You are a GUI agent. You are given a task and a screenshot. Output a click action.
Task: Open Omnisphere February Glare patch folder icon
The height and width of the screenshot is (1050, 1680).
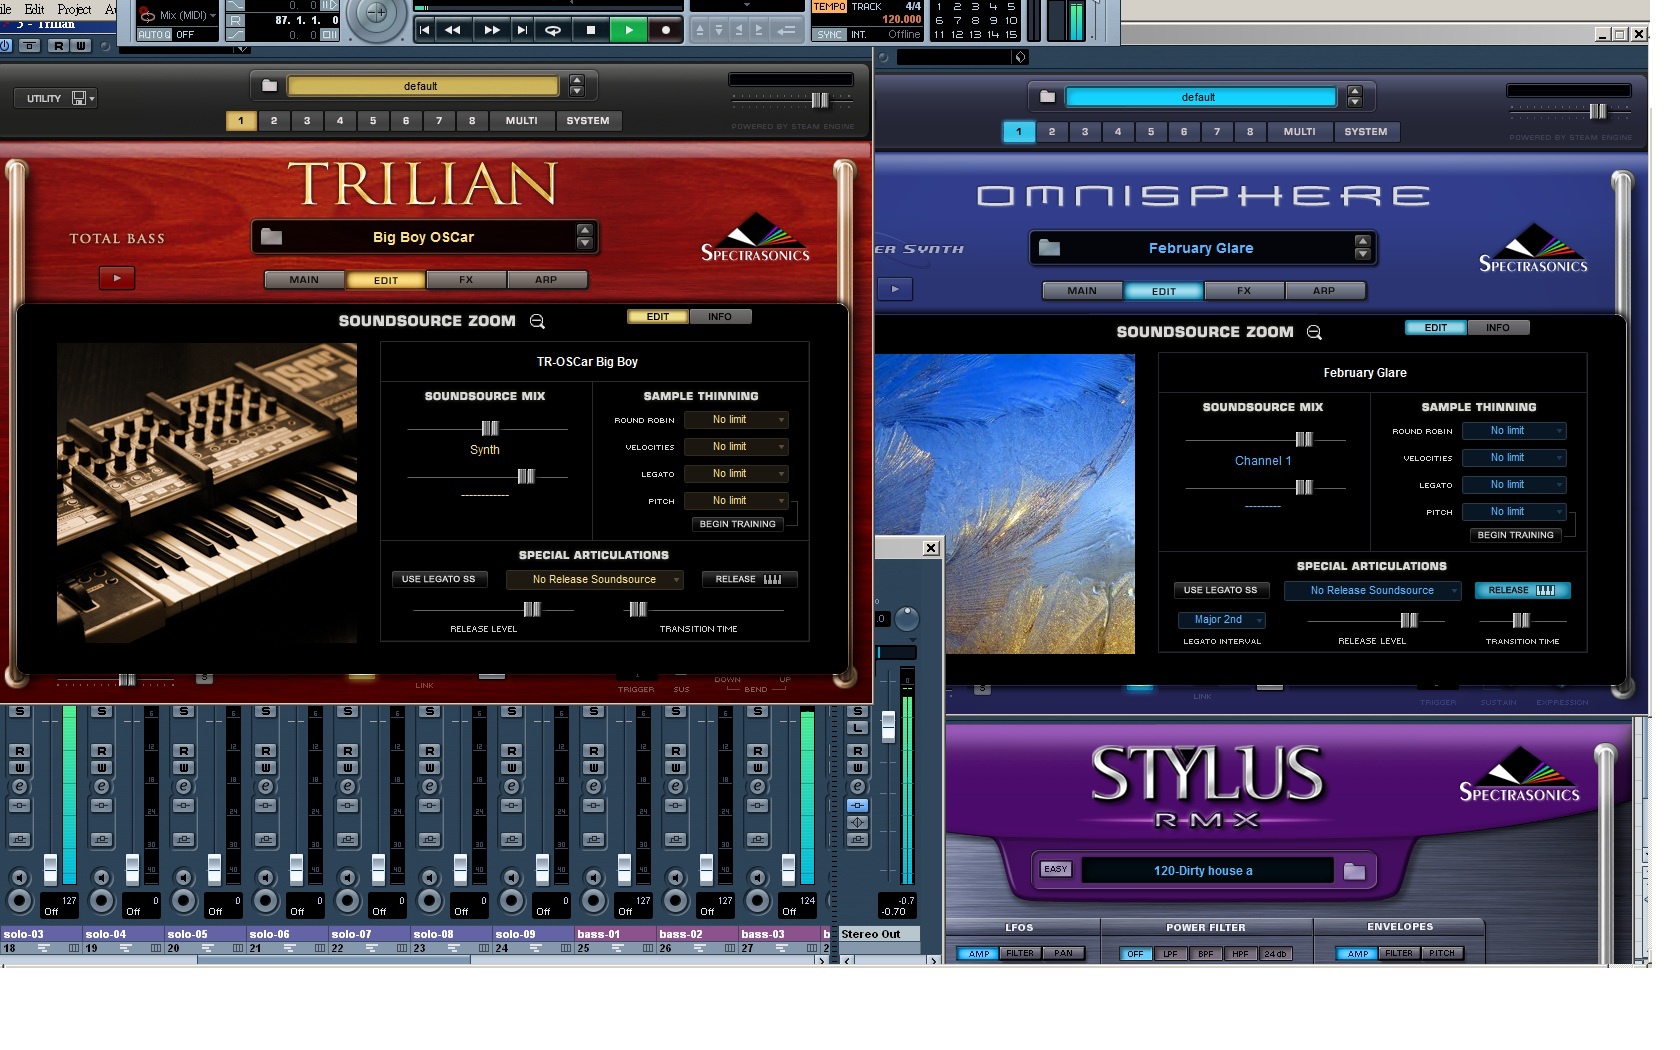[x=1049, y=248]
